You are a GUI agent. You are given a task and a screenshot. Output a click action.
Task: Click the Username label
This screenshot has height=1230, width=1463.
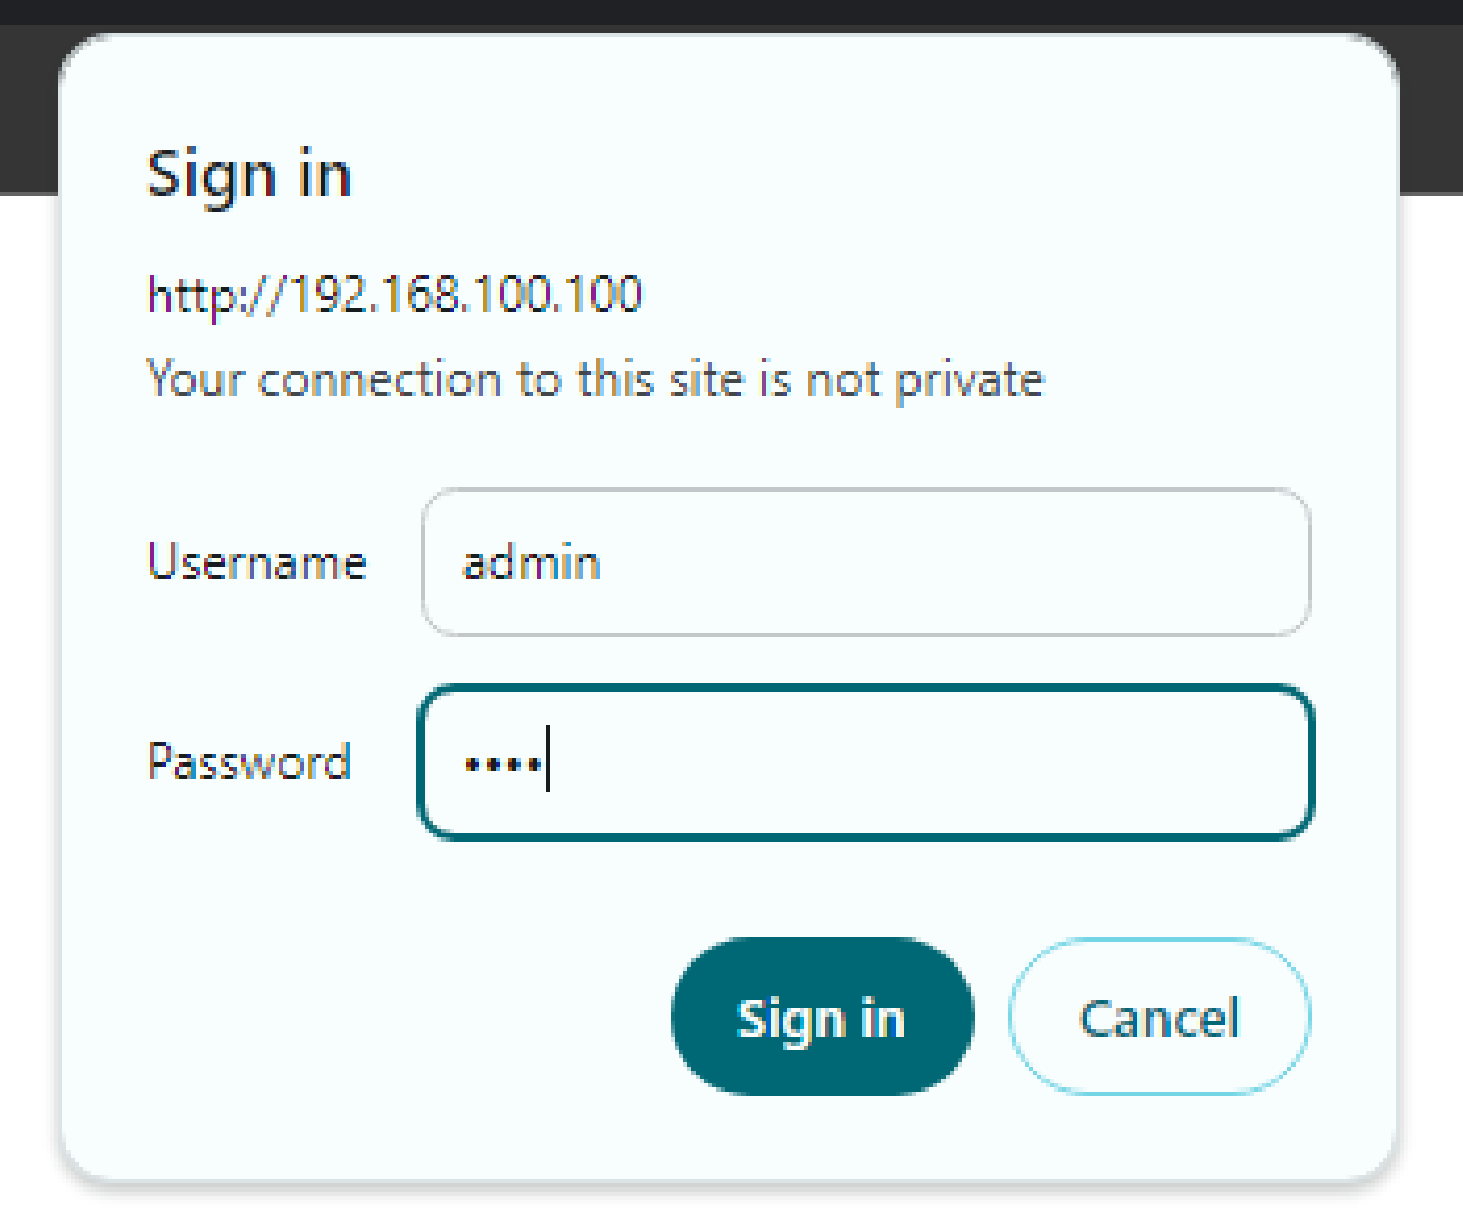(257, 562)
